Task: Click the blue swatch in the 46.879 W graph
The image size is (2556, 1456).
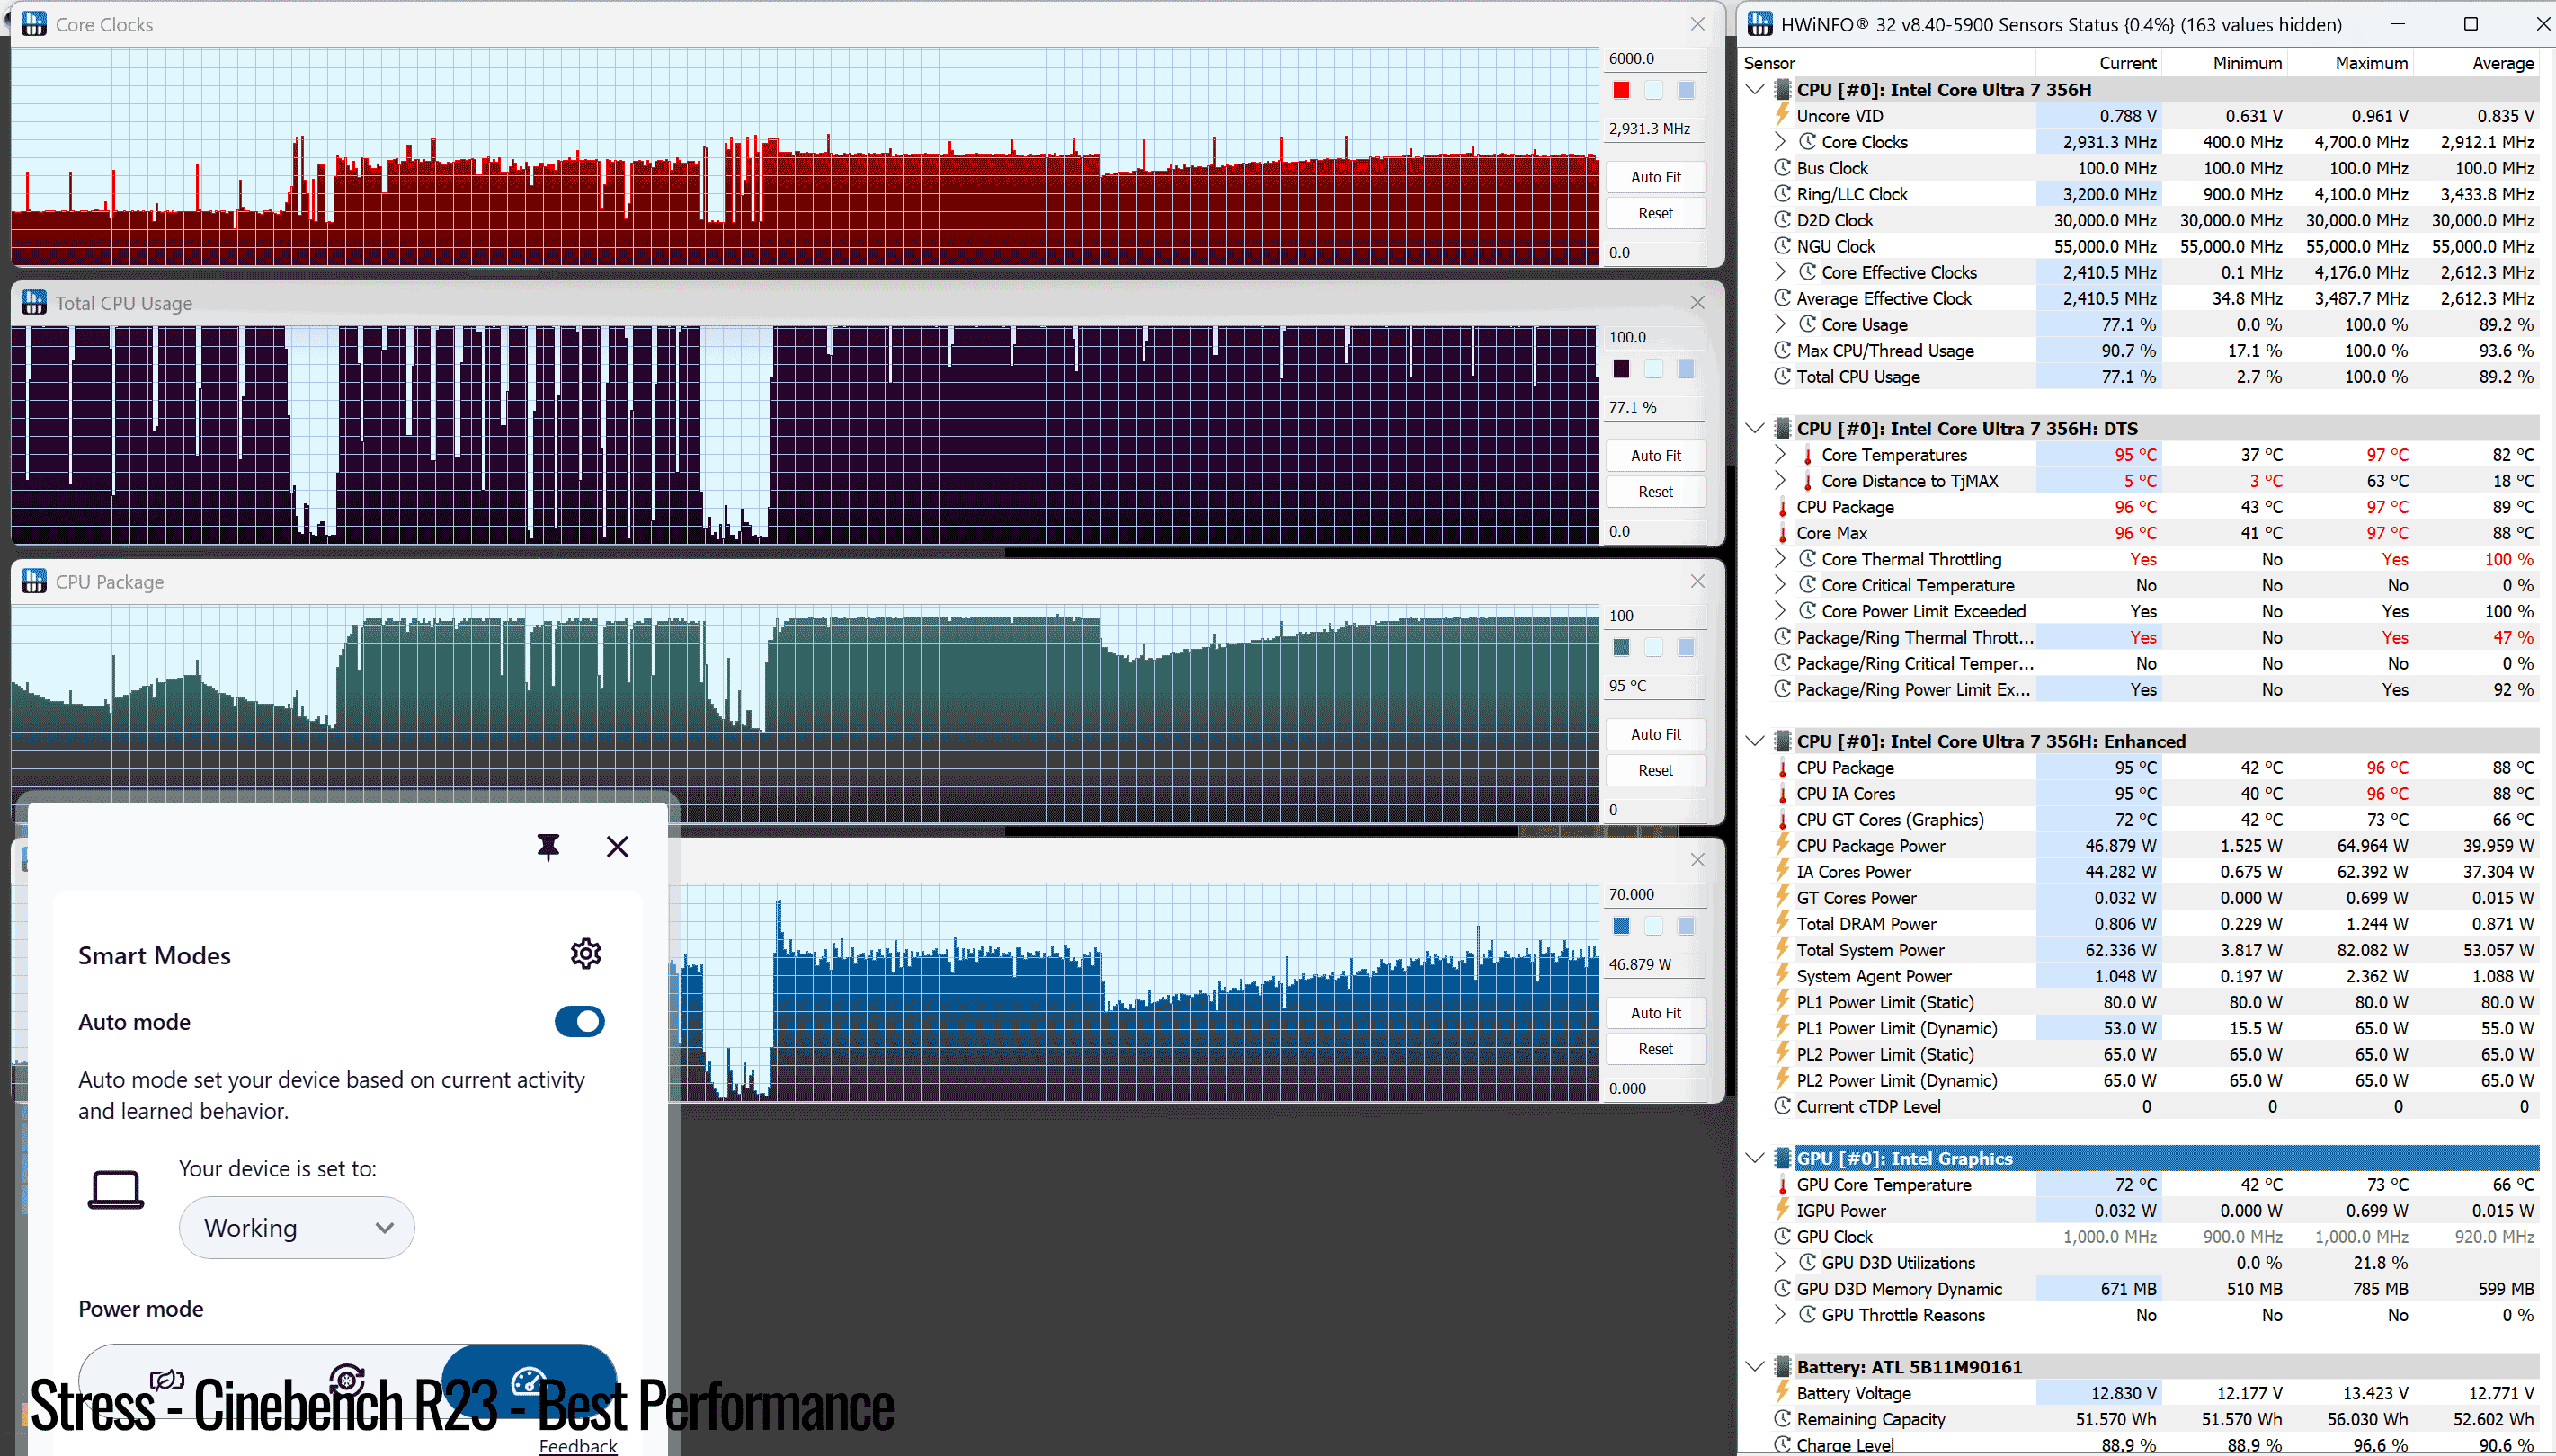Action: (1622, 926)
